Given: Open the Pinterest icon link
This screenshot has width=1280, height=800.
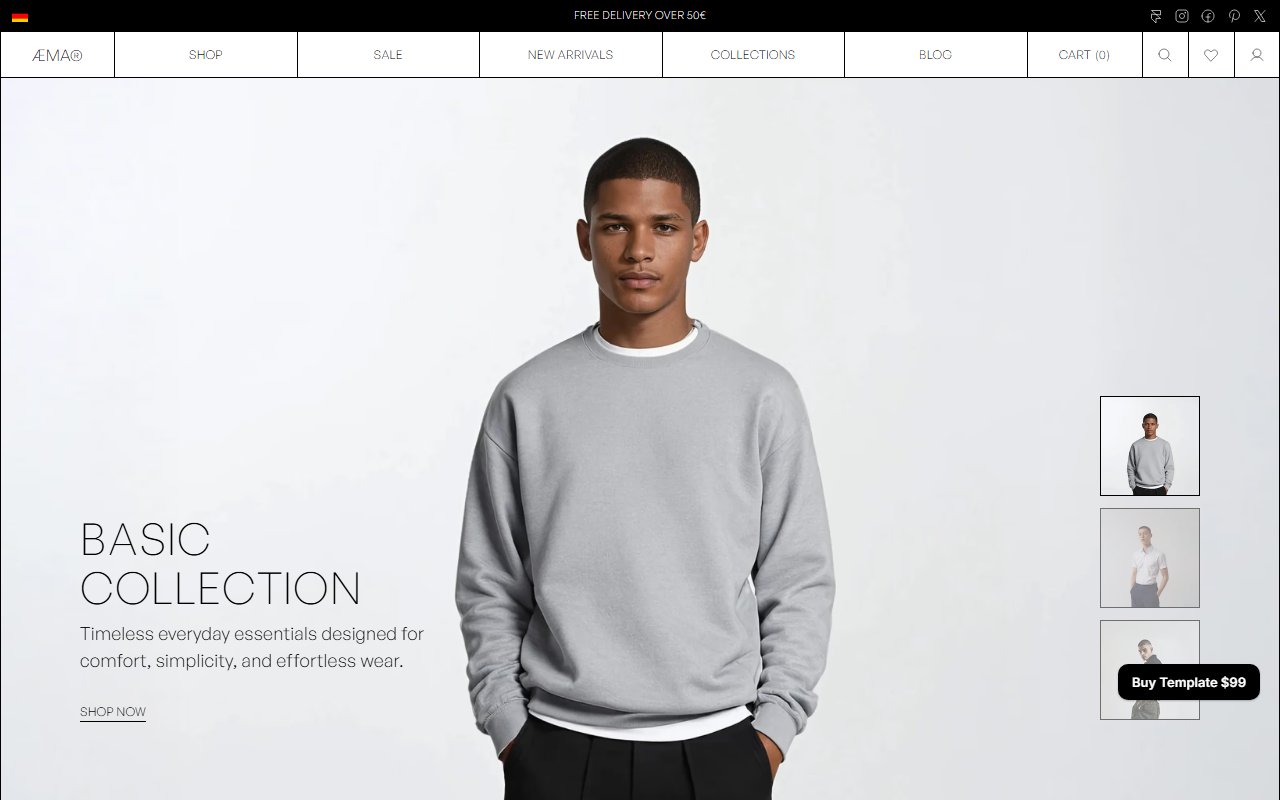Looking at the screenshot, I should point(1234,16).
